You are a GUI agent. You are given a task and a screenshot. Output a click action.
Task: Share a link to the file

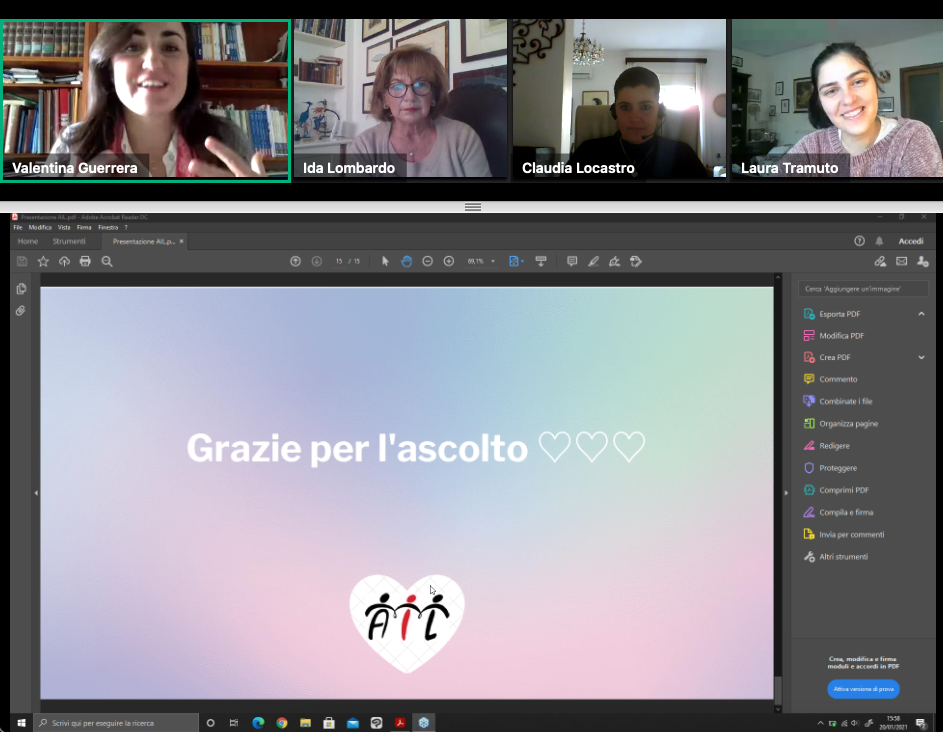coord(880,261)
